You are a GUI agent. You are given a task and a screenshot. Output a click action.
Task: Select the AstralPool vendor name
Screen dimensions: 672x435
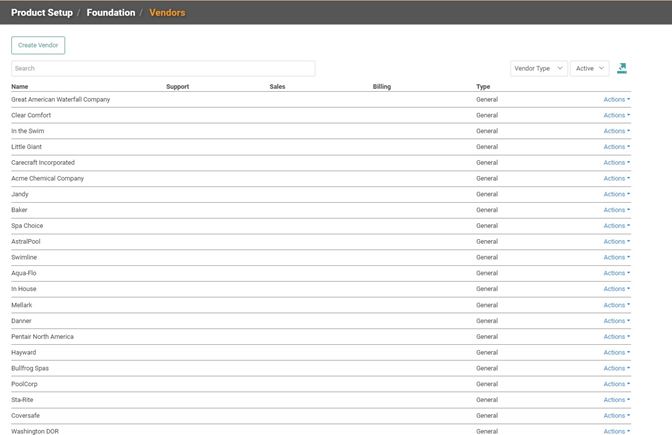(26, 242)
